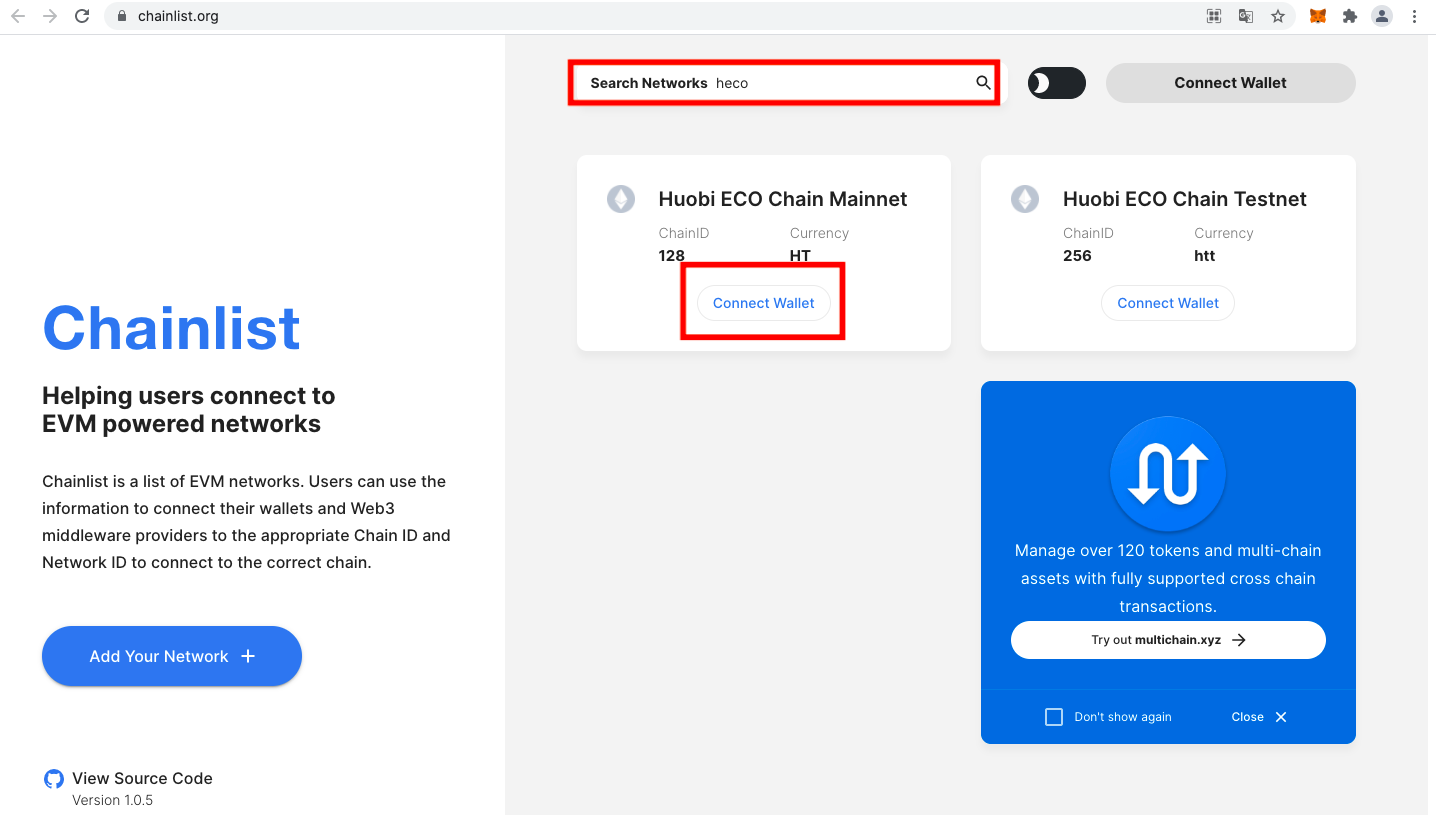
Task: Click the currency value htt
Action: coord(1205,256)
